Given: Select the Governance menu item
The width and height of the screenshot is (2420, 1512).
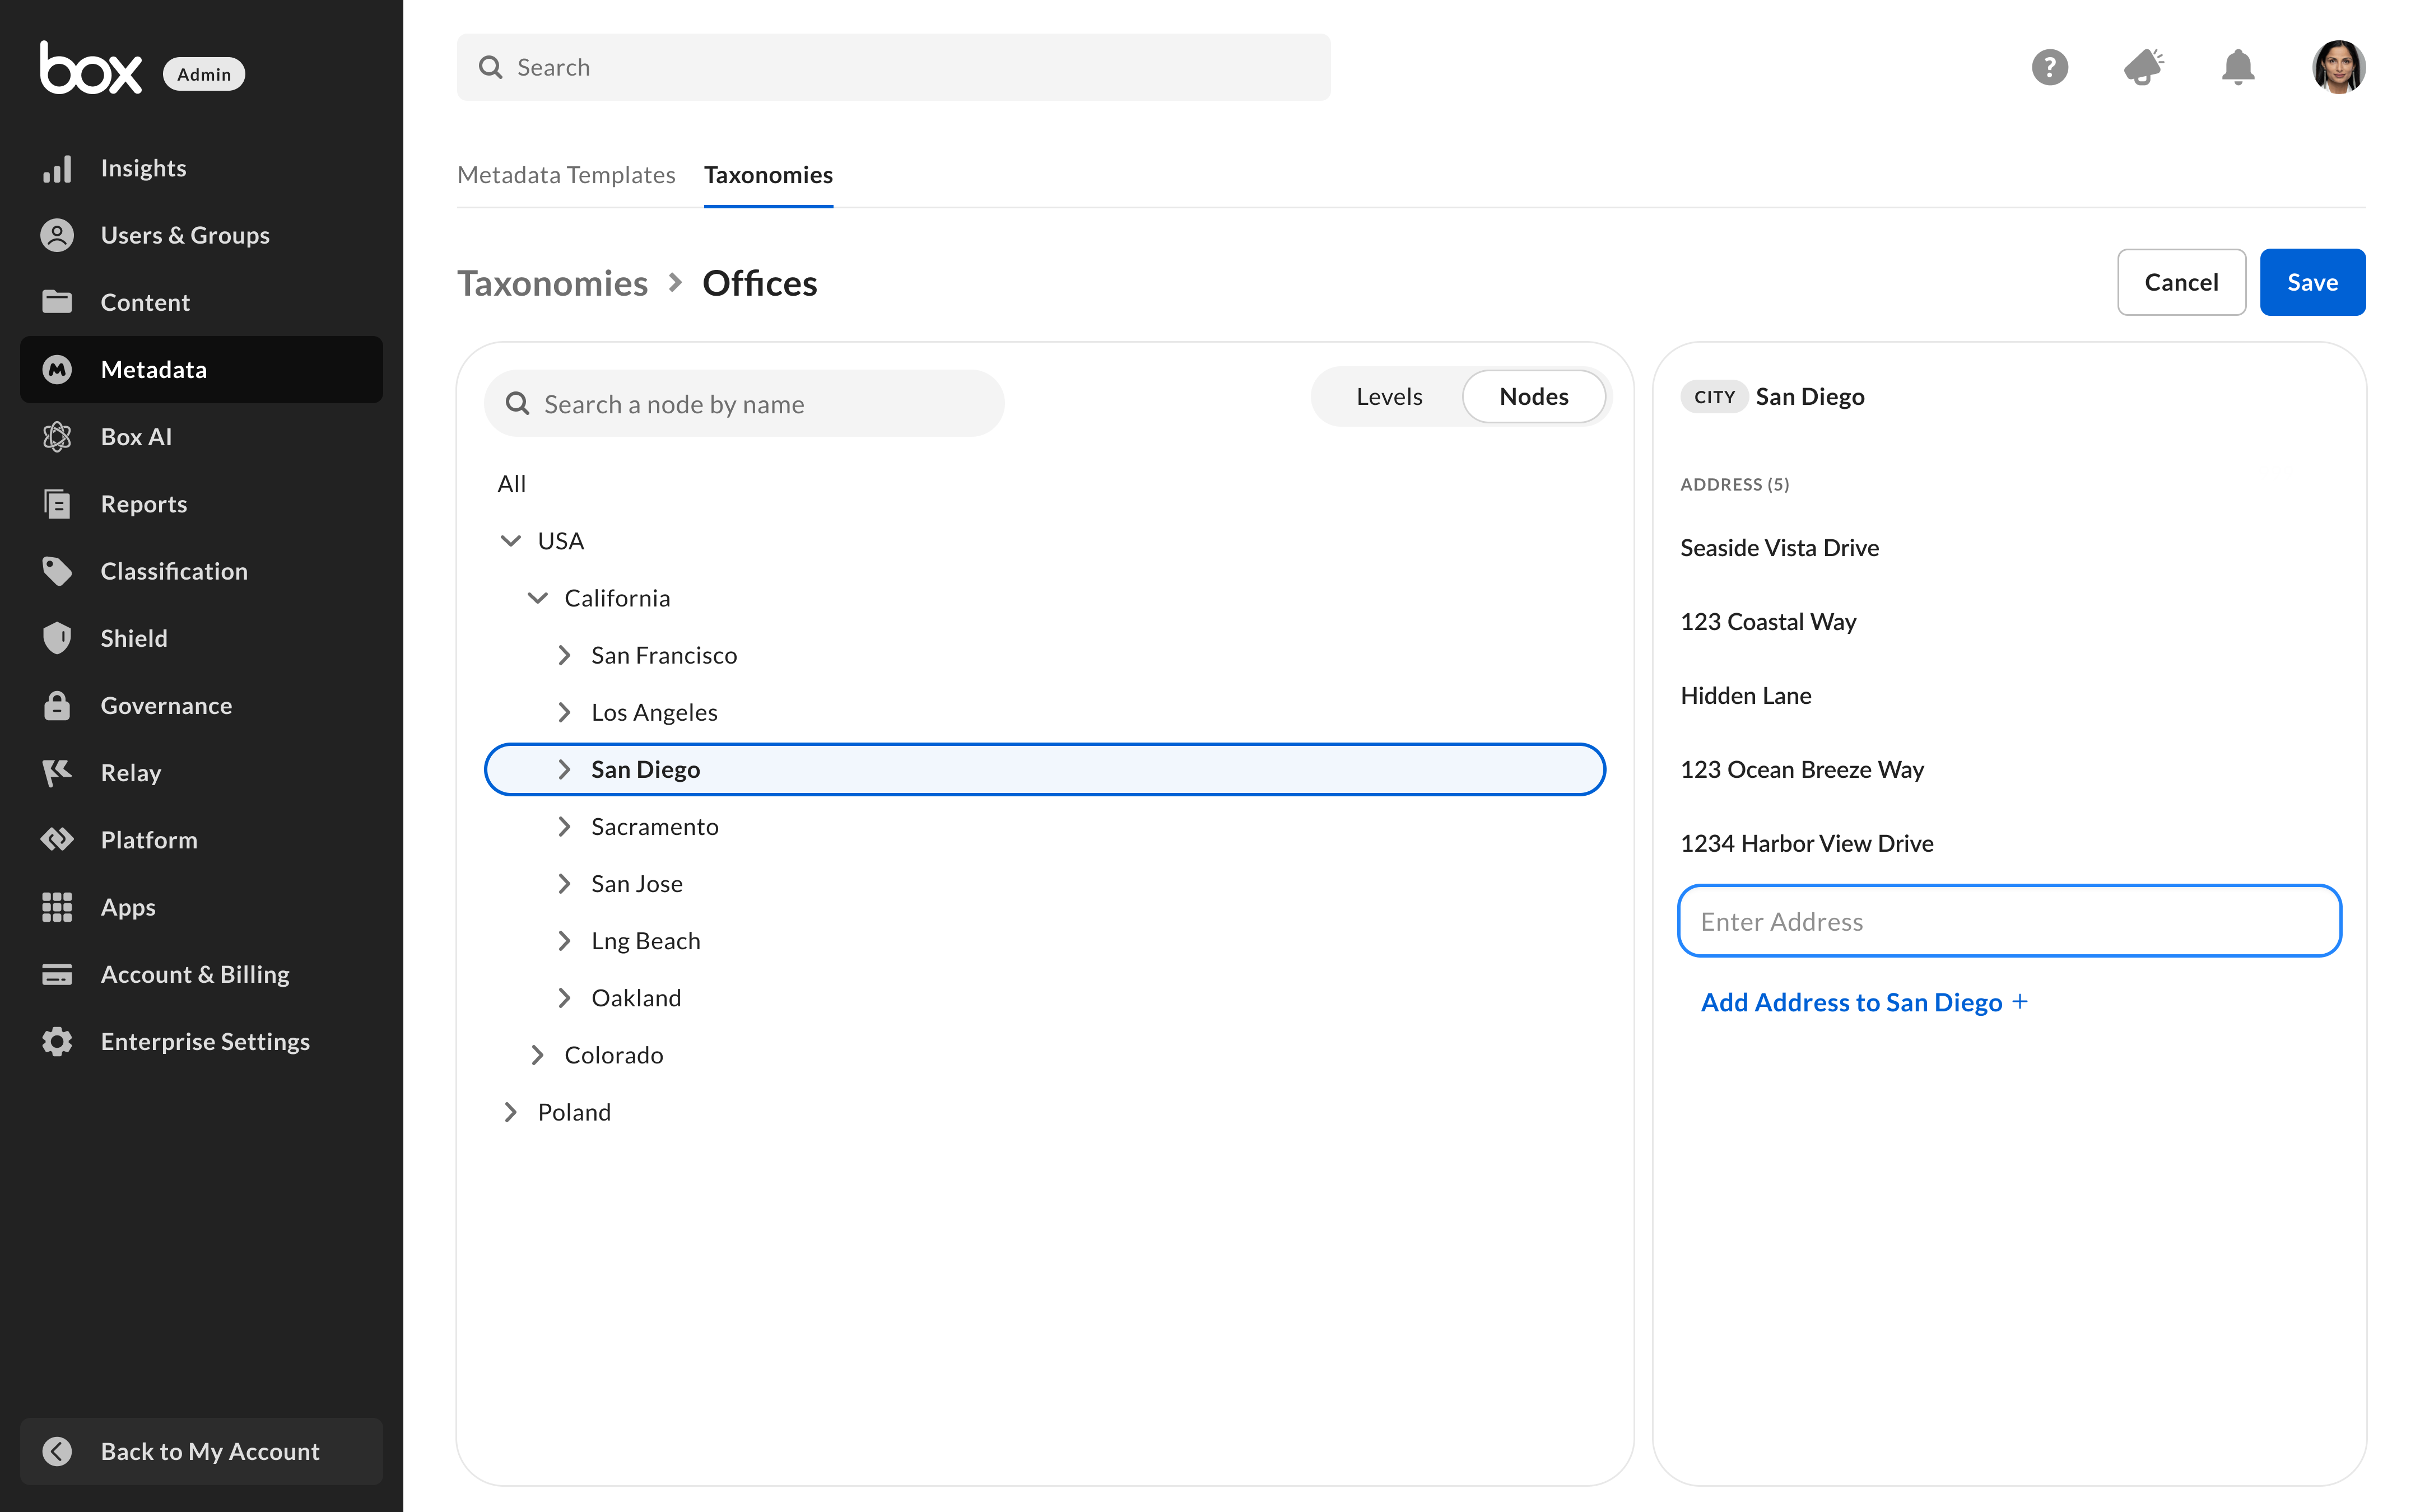Looking at the screenshot, I should (x=166, y=705).
